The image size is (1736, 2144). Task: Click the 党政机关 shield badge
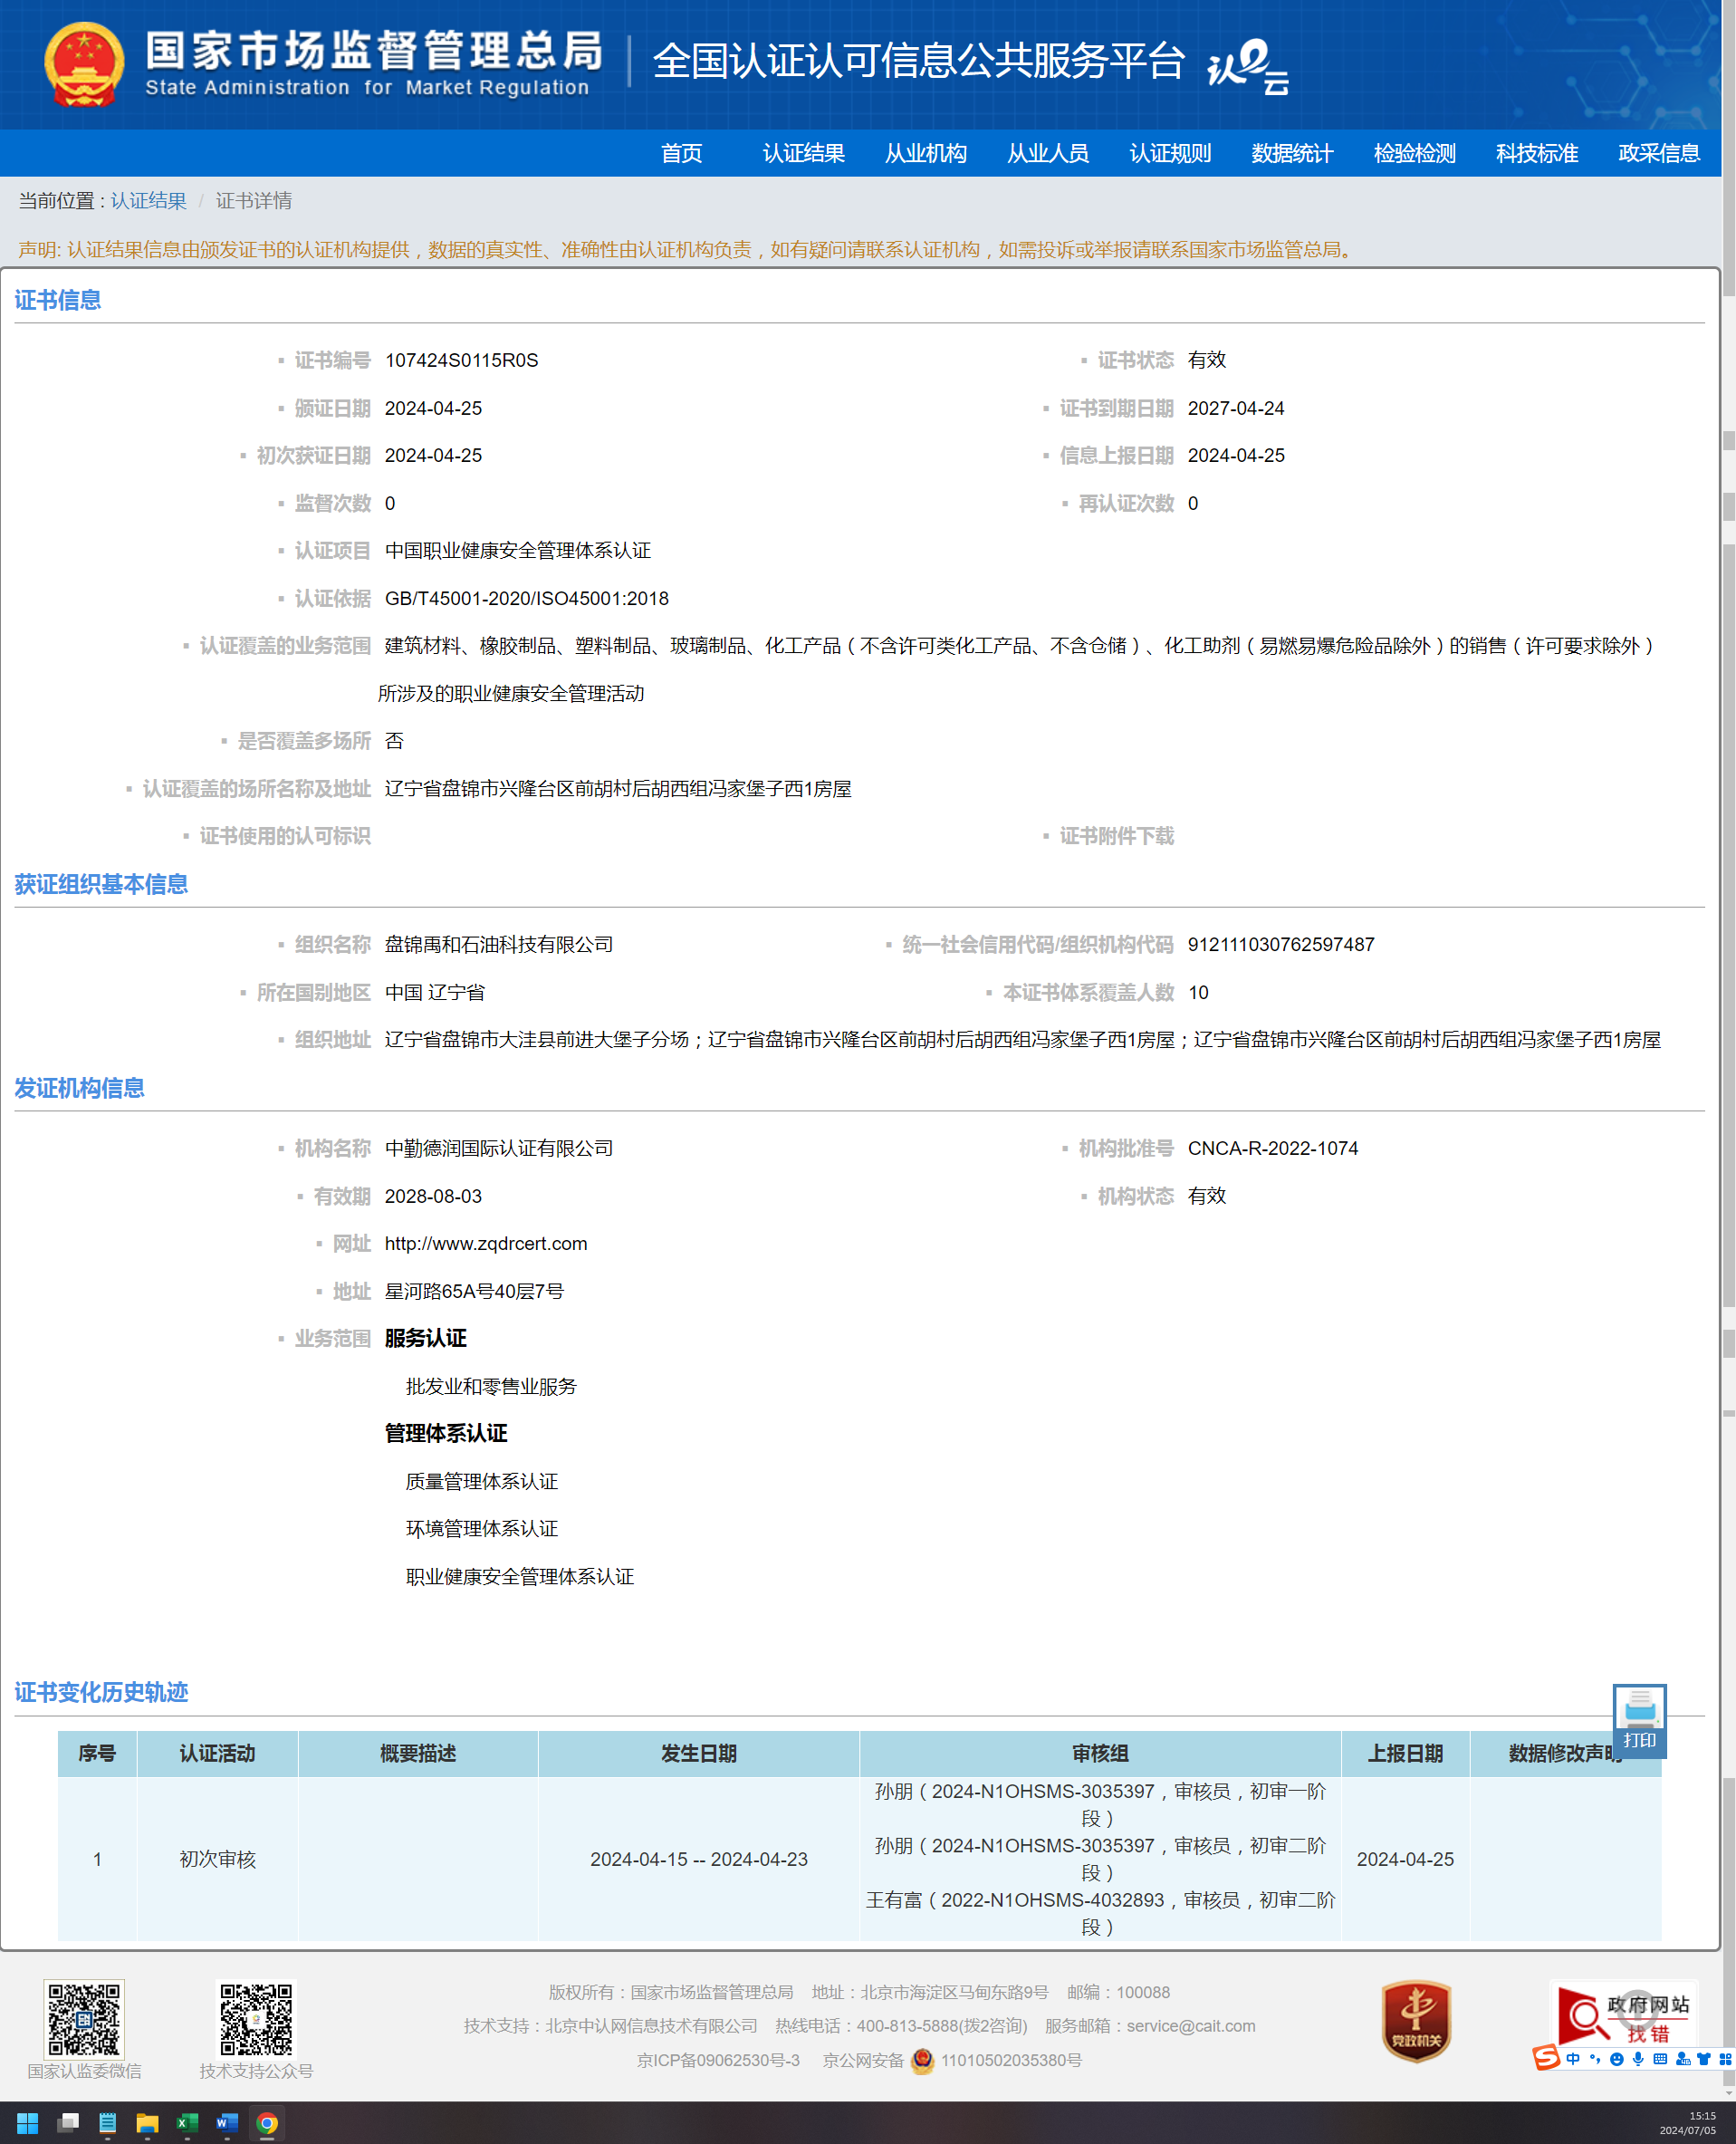tap(1416, 2021)
